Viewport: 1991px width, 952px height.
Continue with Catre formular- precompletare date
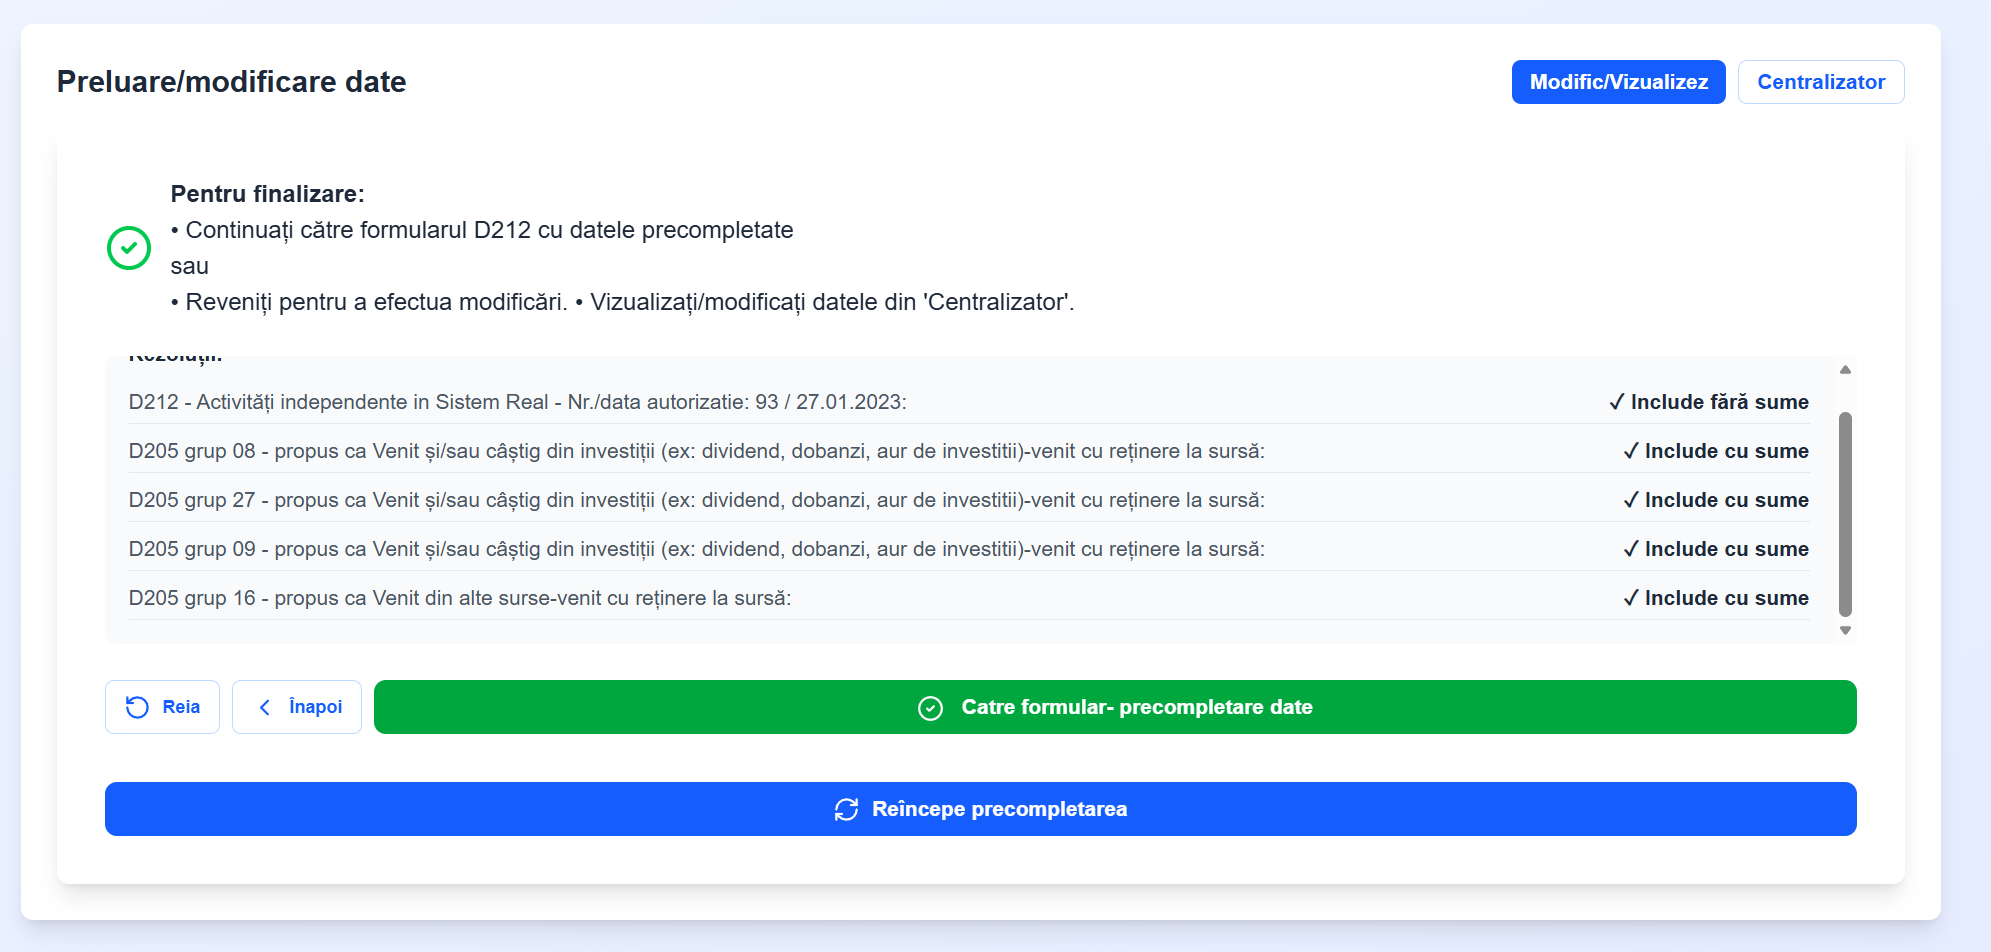pos(1115,707)
